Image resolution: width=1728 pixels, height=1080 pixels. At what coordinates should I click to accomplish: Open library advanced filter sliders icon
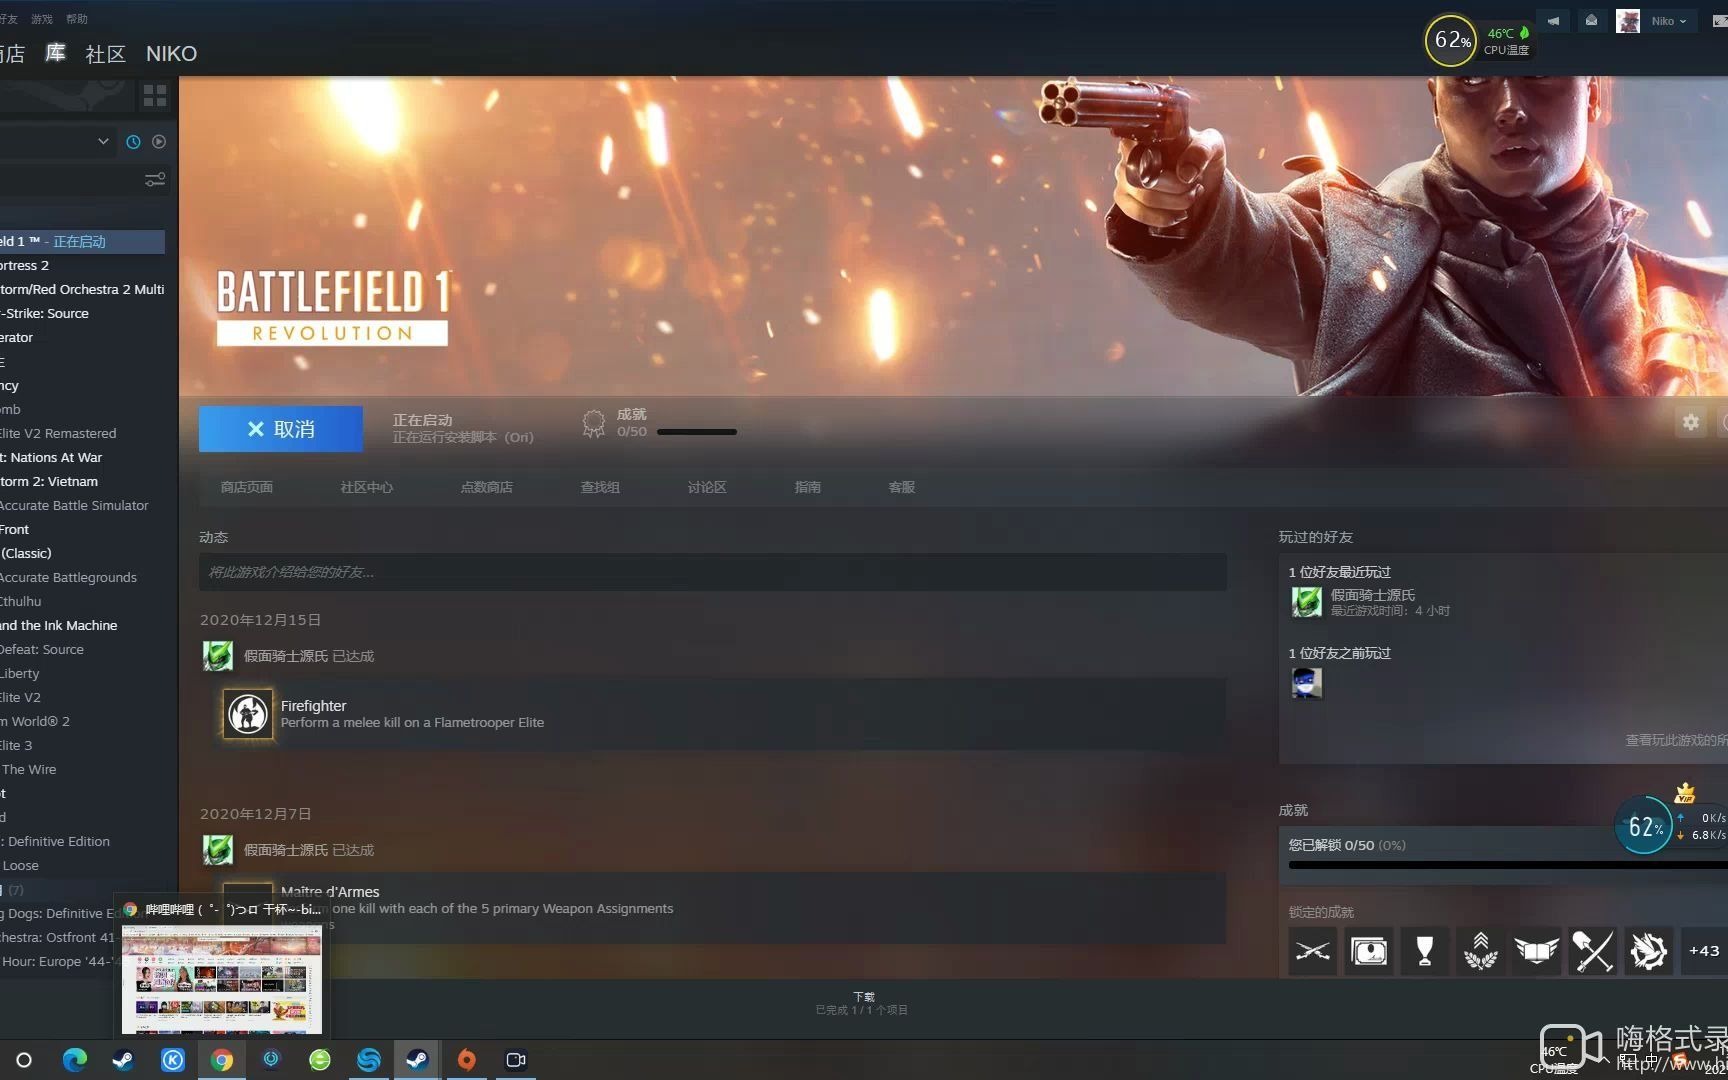(155, 180)
